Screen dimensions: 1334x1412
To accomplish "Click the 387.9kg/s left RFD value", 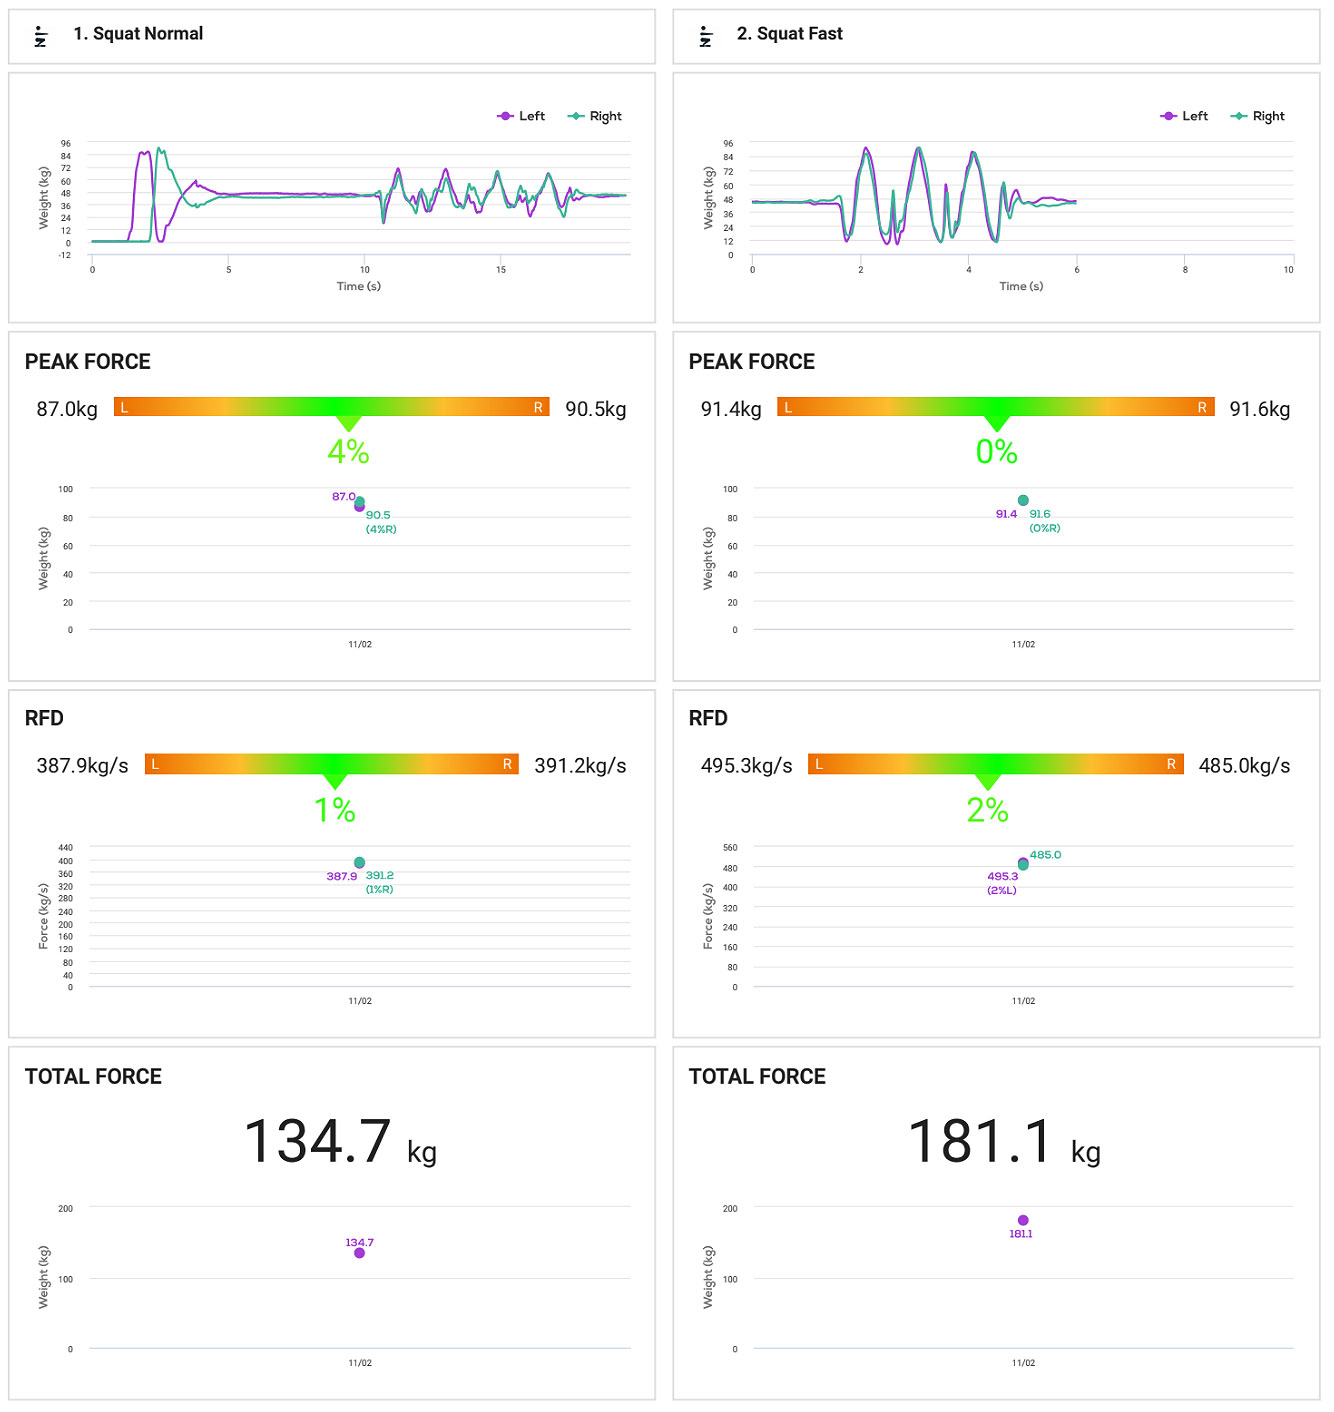I will tap(83, 766).
